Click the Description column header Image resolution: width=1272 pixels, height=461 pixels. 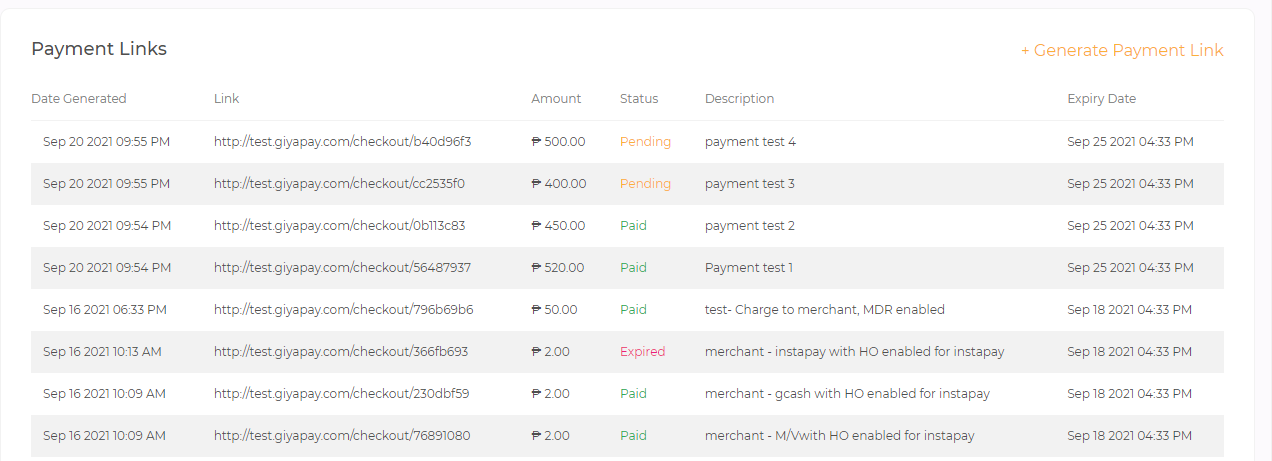(739, 99)
